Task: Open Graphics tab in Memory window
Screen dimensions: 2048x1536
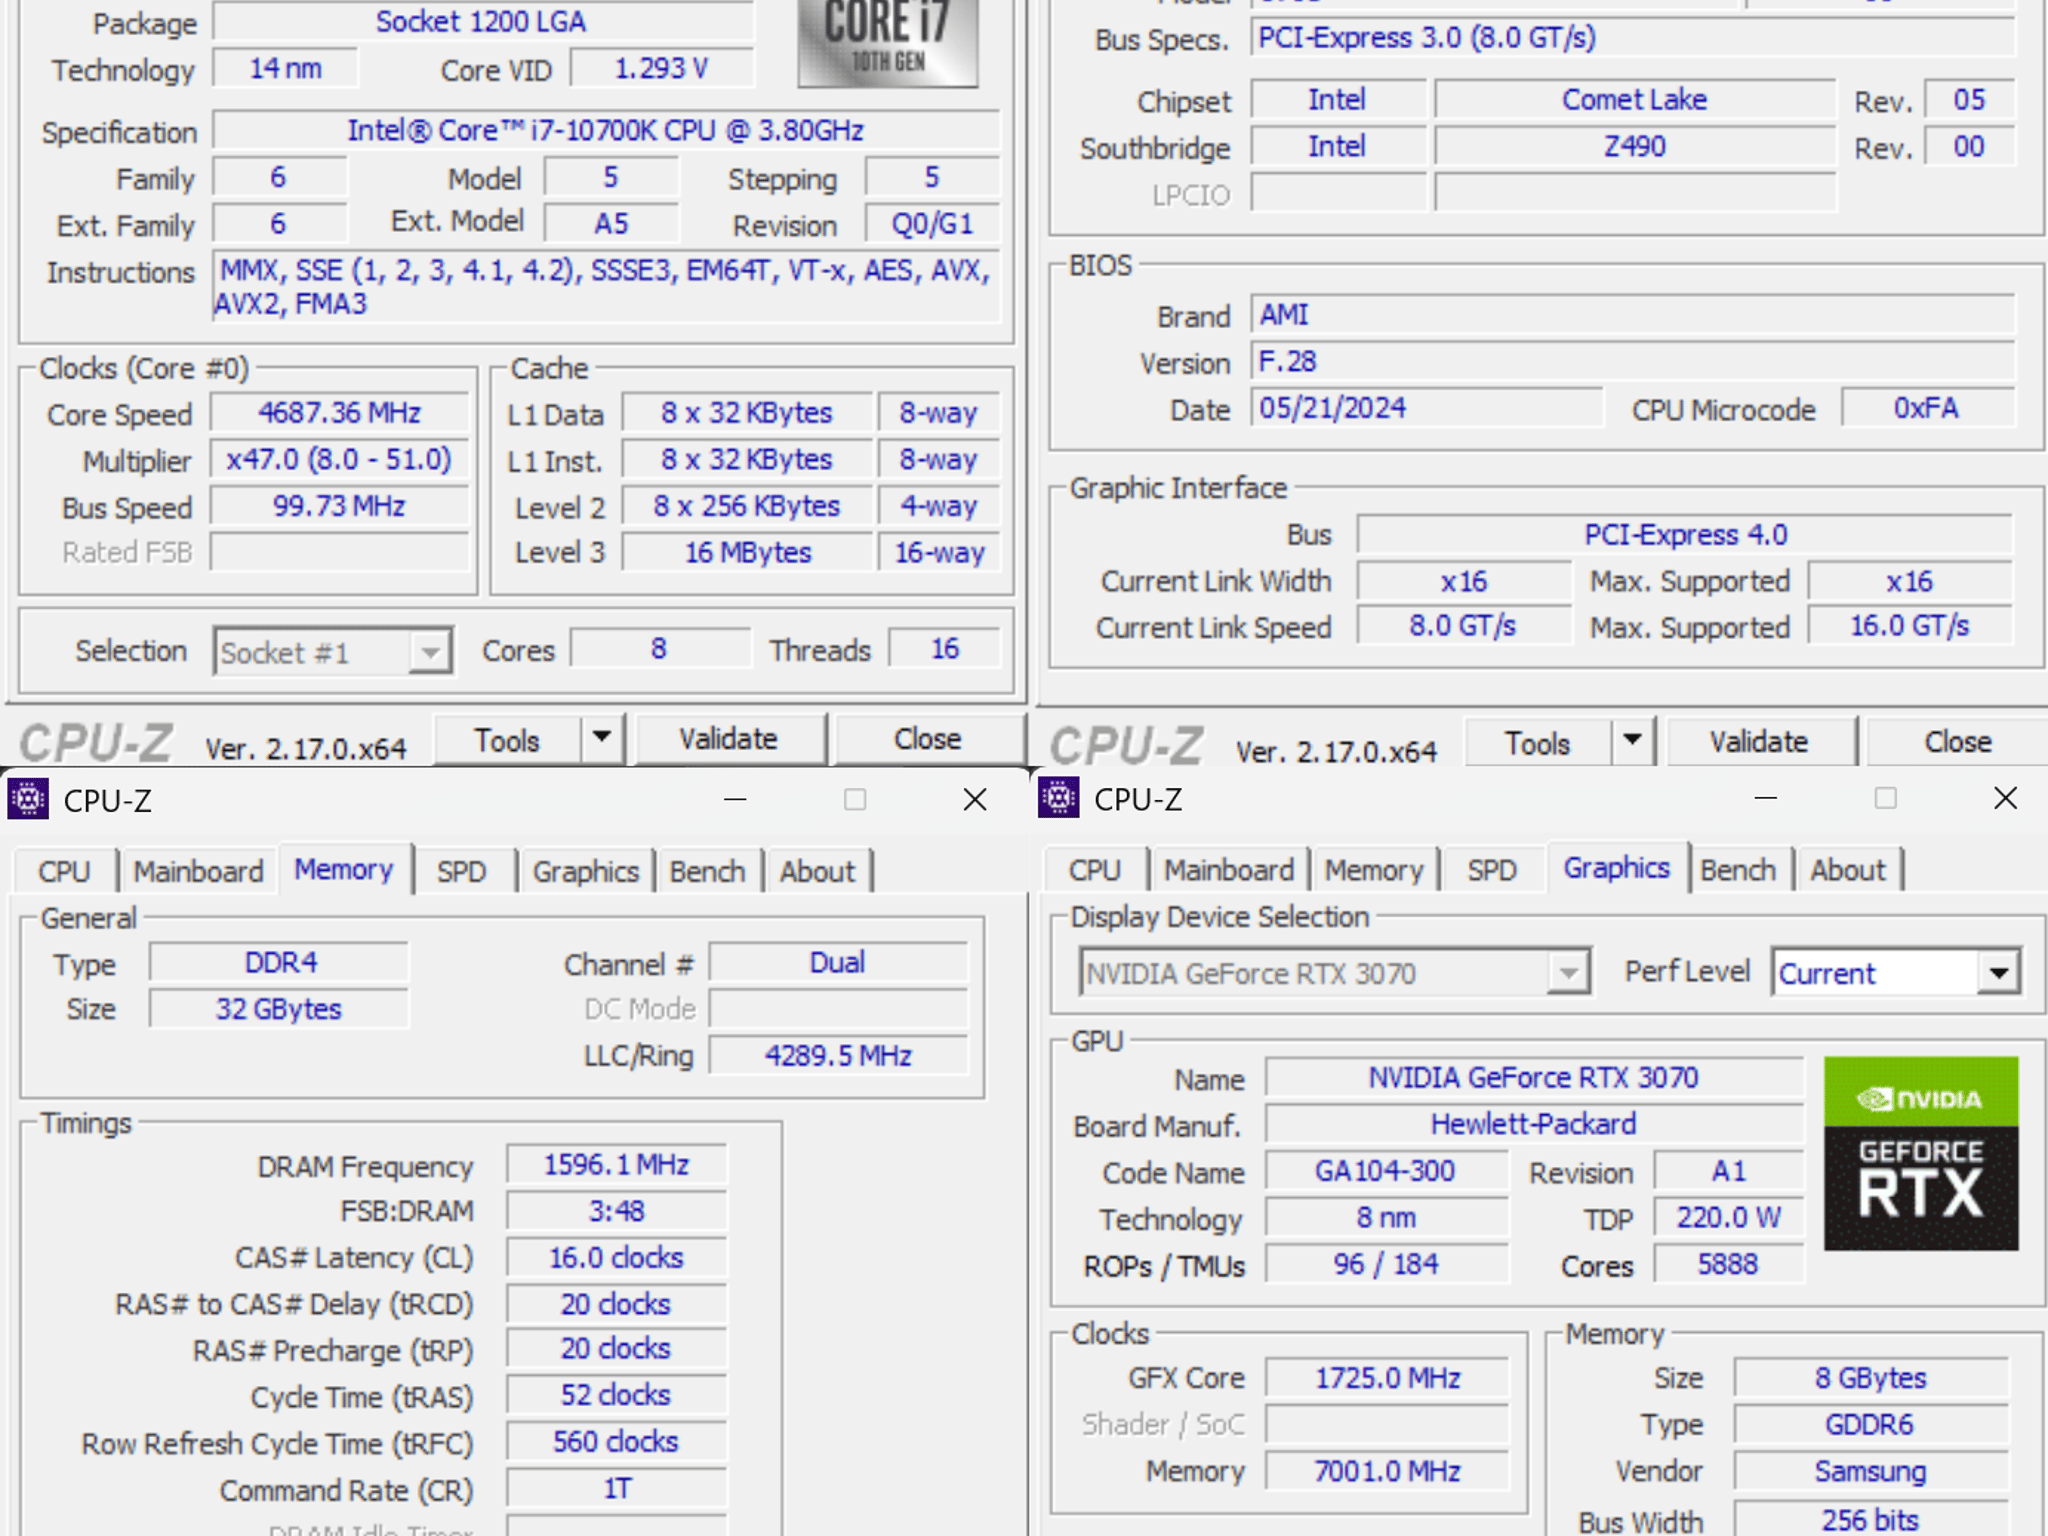Action: [586, 871]
